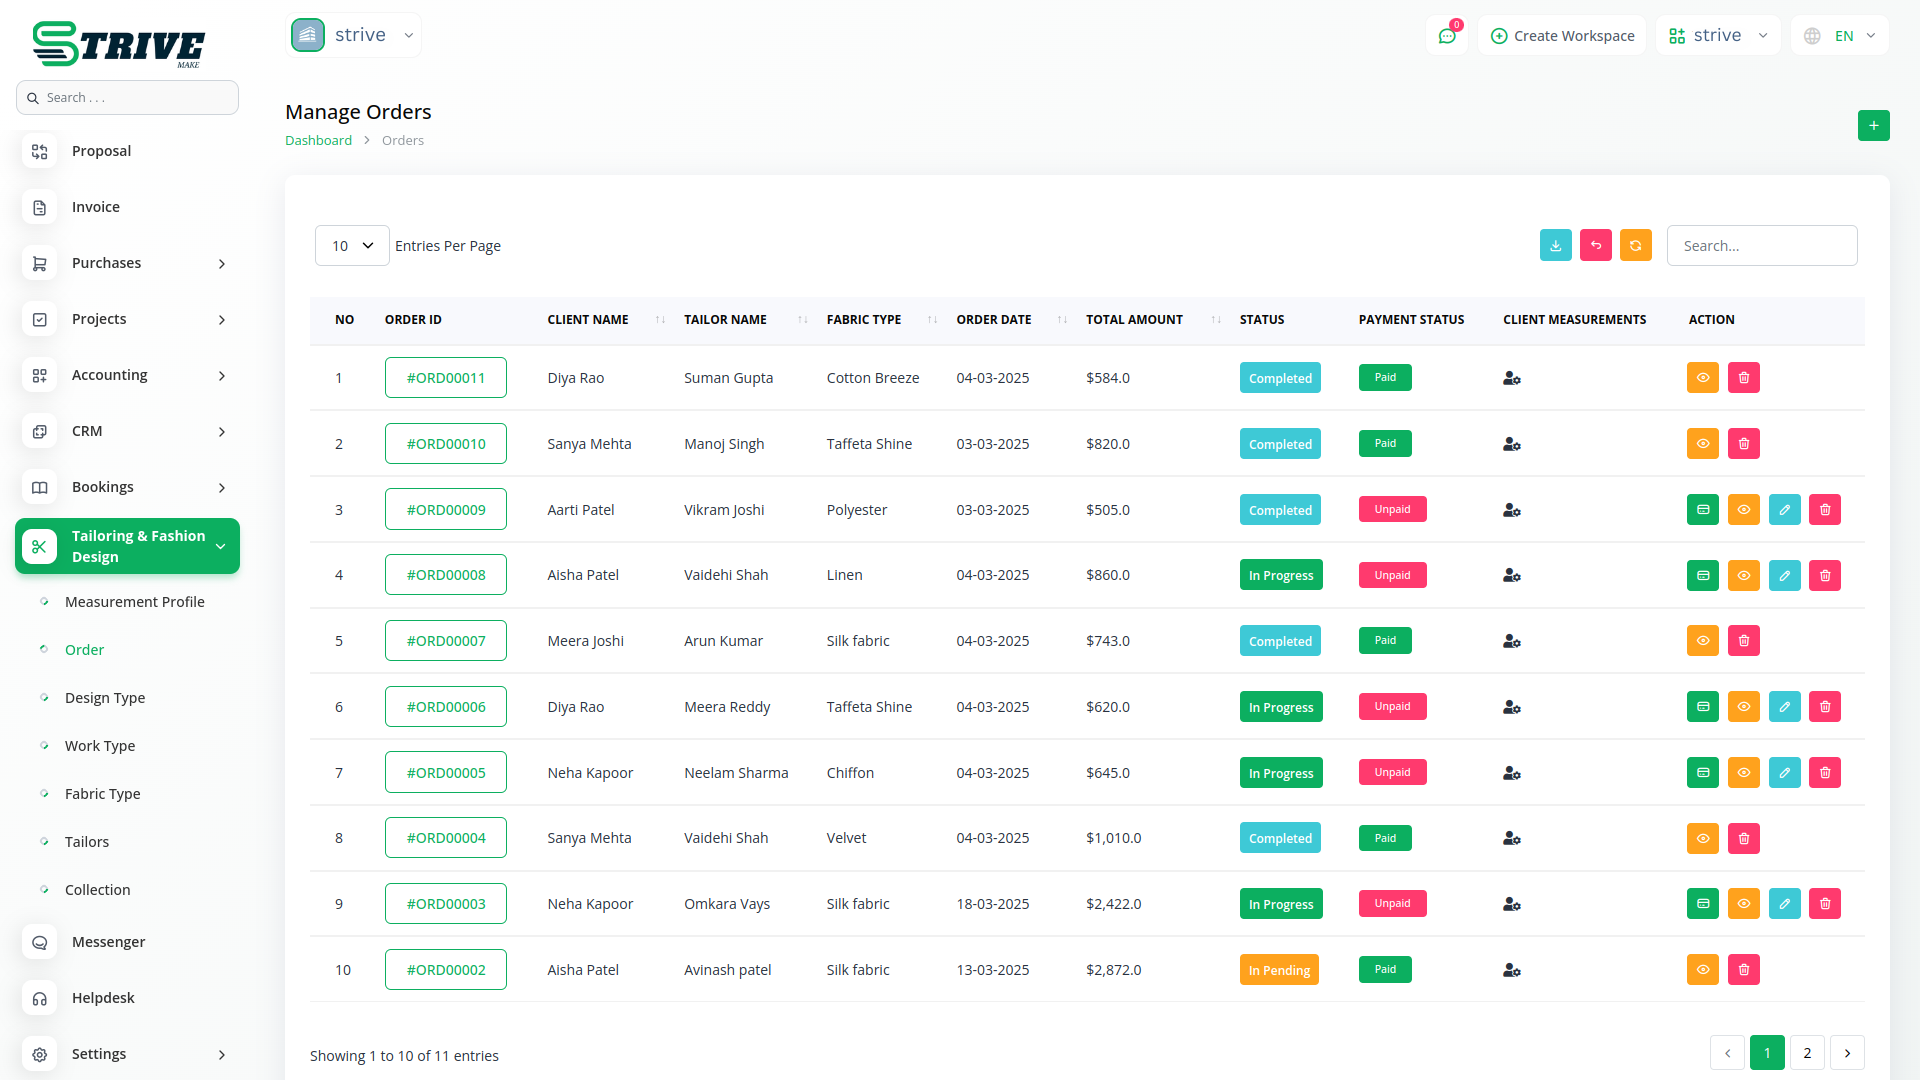Open order link #ORD00005

coord(445,772)
